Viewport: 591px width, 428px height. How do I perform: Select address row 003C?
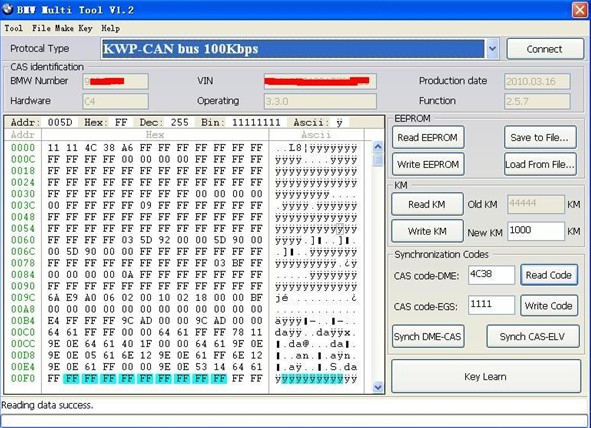tap(23, 205)
